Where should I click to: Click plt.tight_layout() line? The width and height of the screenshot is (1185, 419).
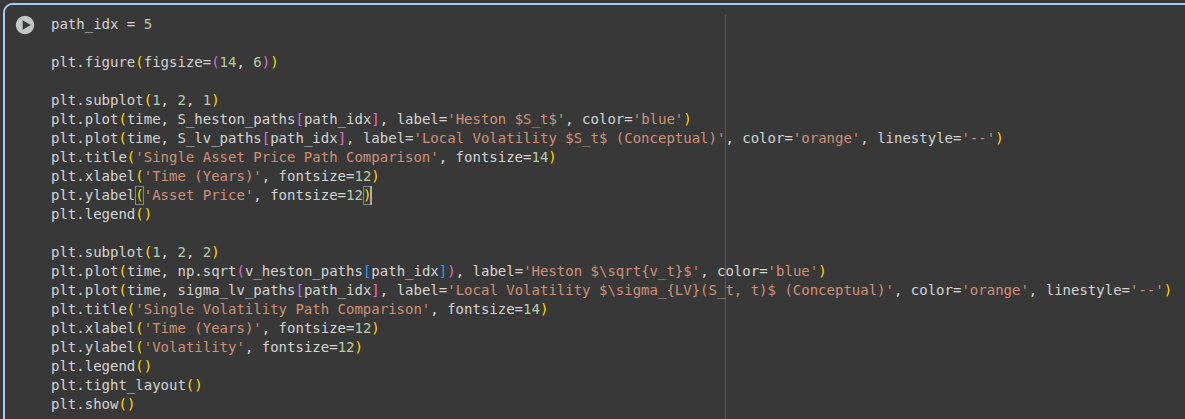pyautogui.click(x=126, y=385)
